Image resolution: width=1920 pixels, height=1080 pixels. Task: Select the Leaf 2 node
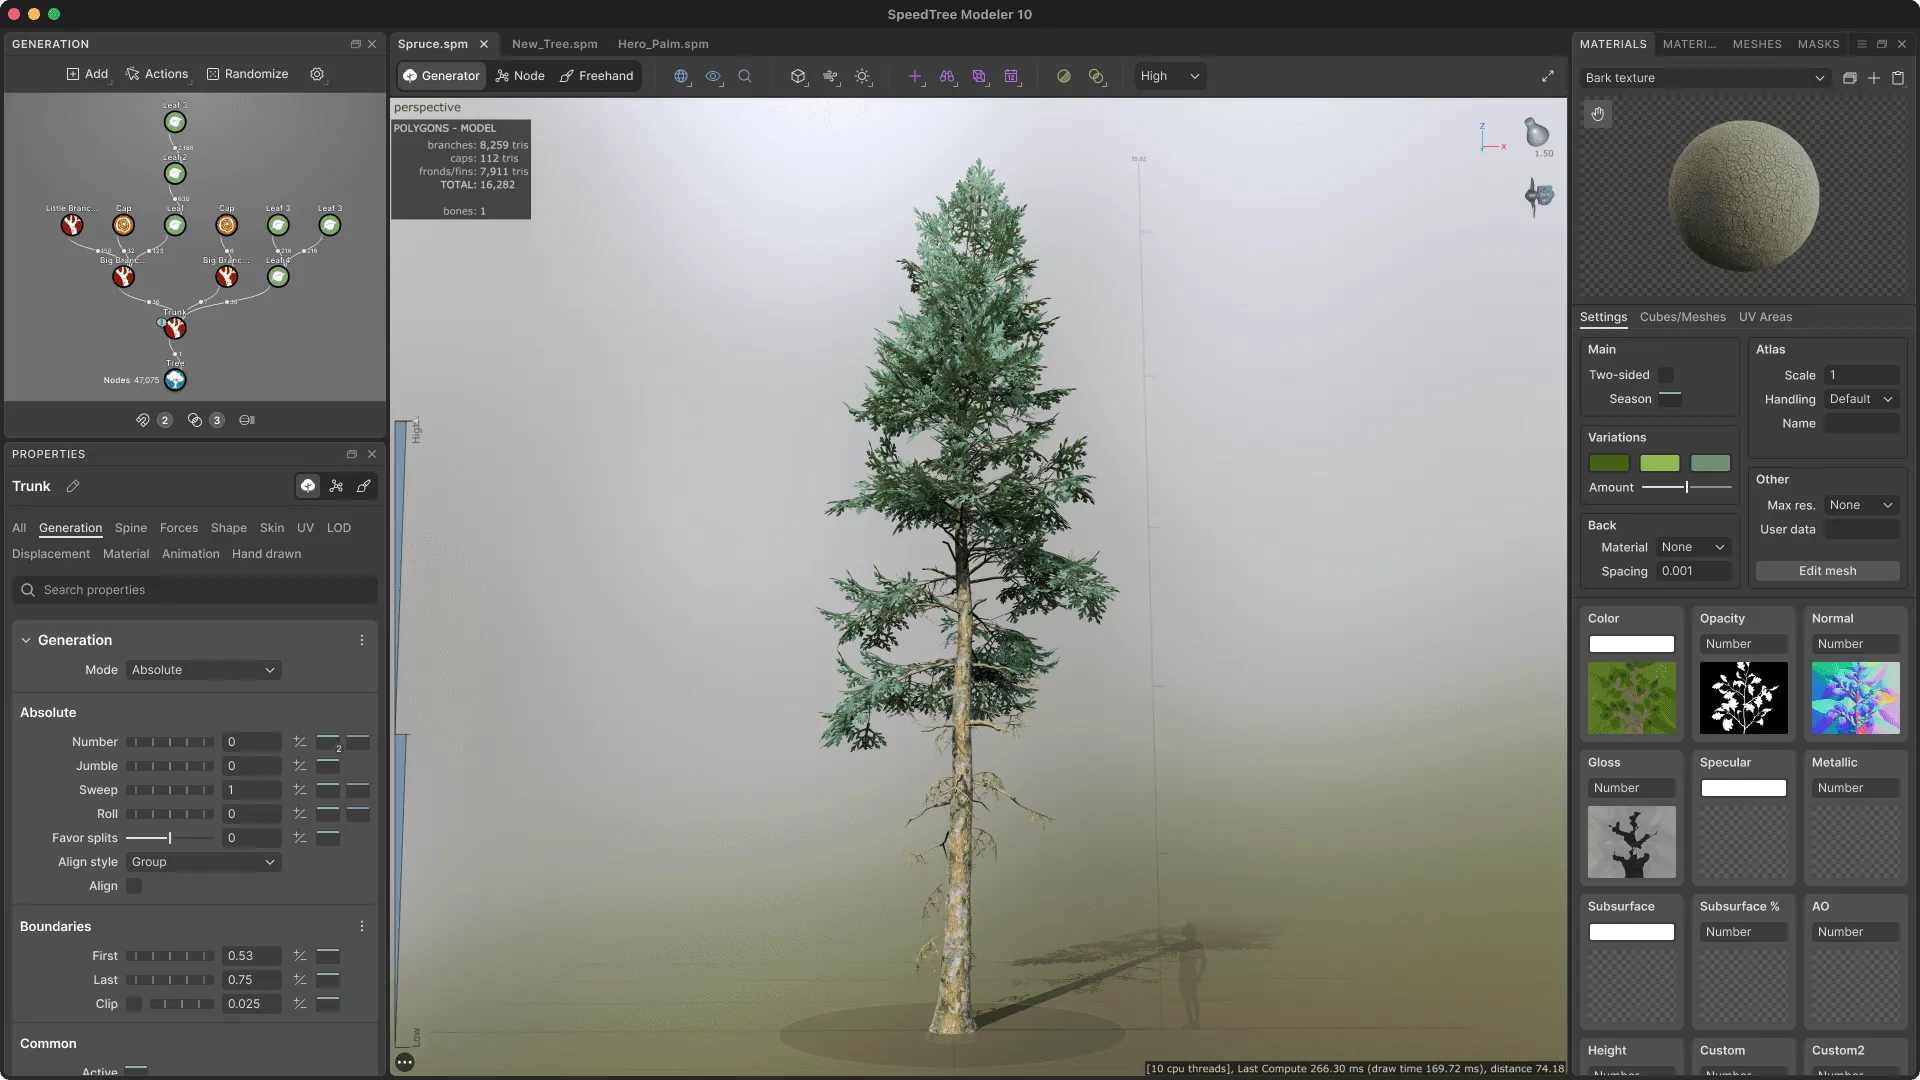click(x=175, y=174)
